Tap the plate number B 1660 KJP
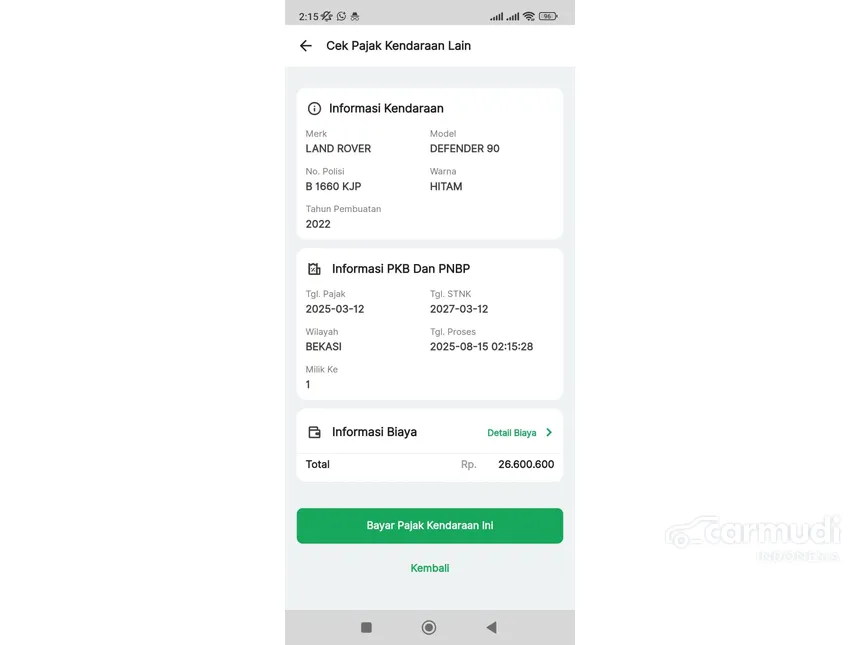This screenshot has width=860, height=645. 333,186
